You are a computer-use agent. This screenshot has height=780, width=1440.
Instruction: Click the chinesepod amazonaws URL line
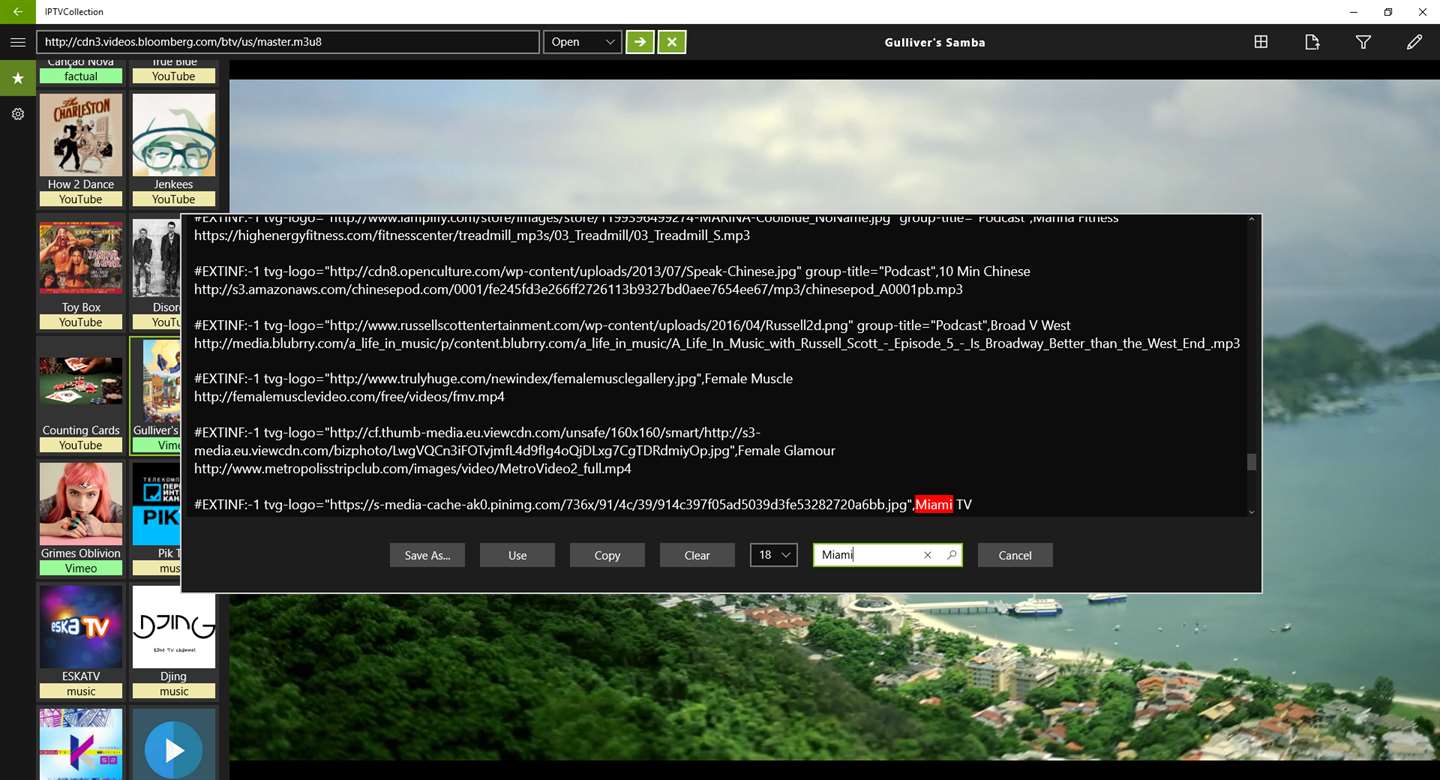578,289
